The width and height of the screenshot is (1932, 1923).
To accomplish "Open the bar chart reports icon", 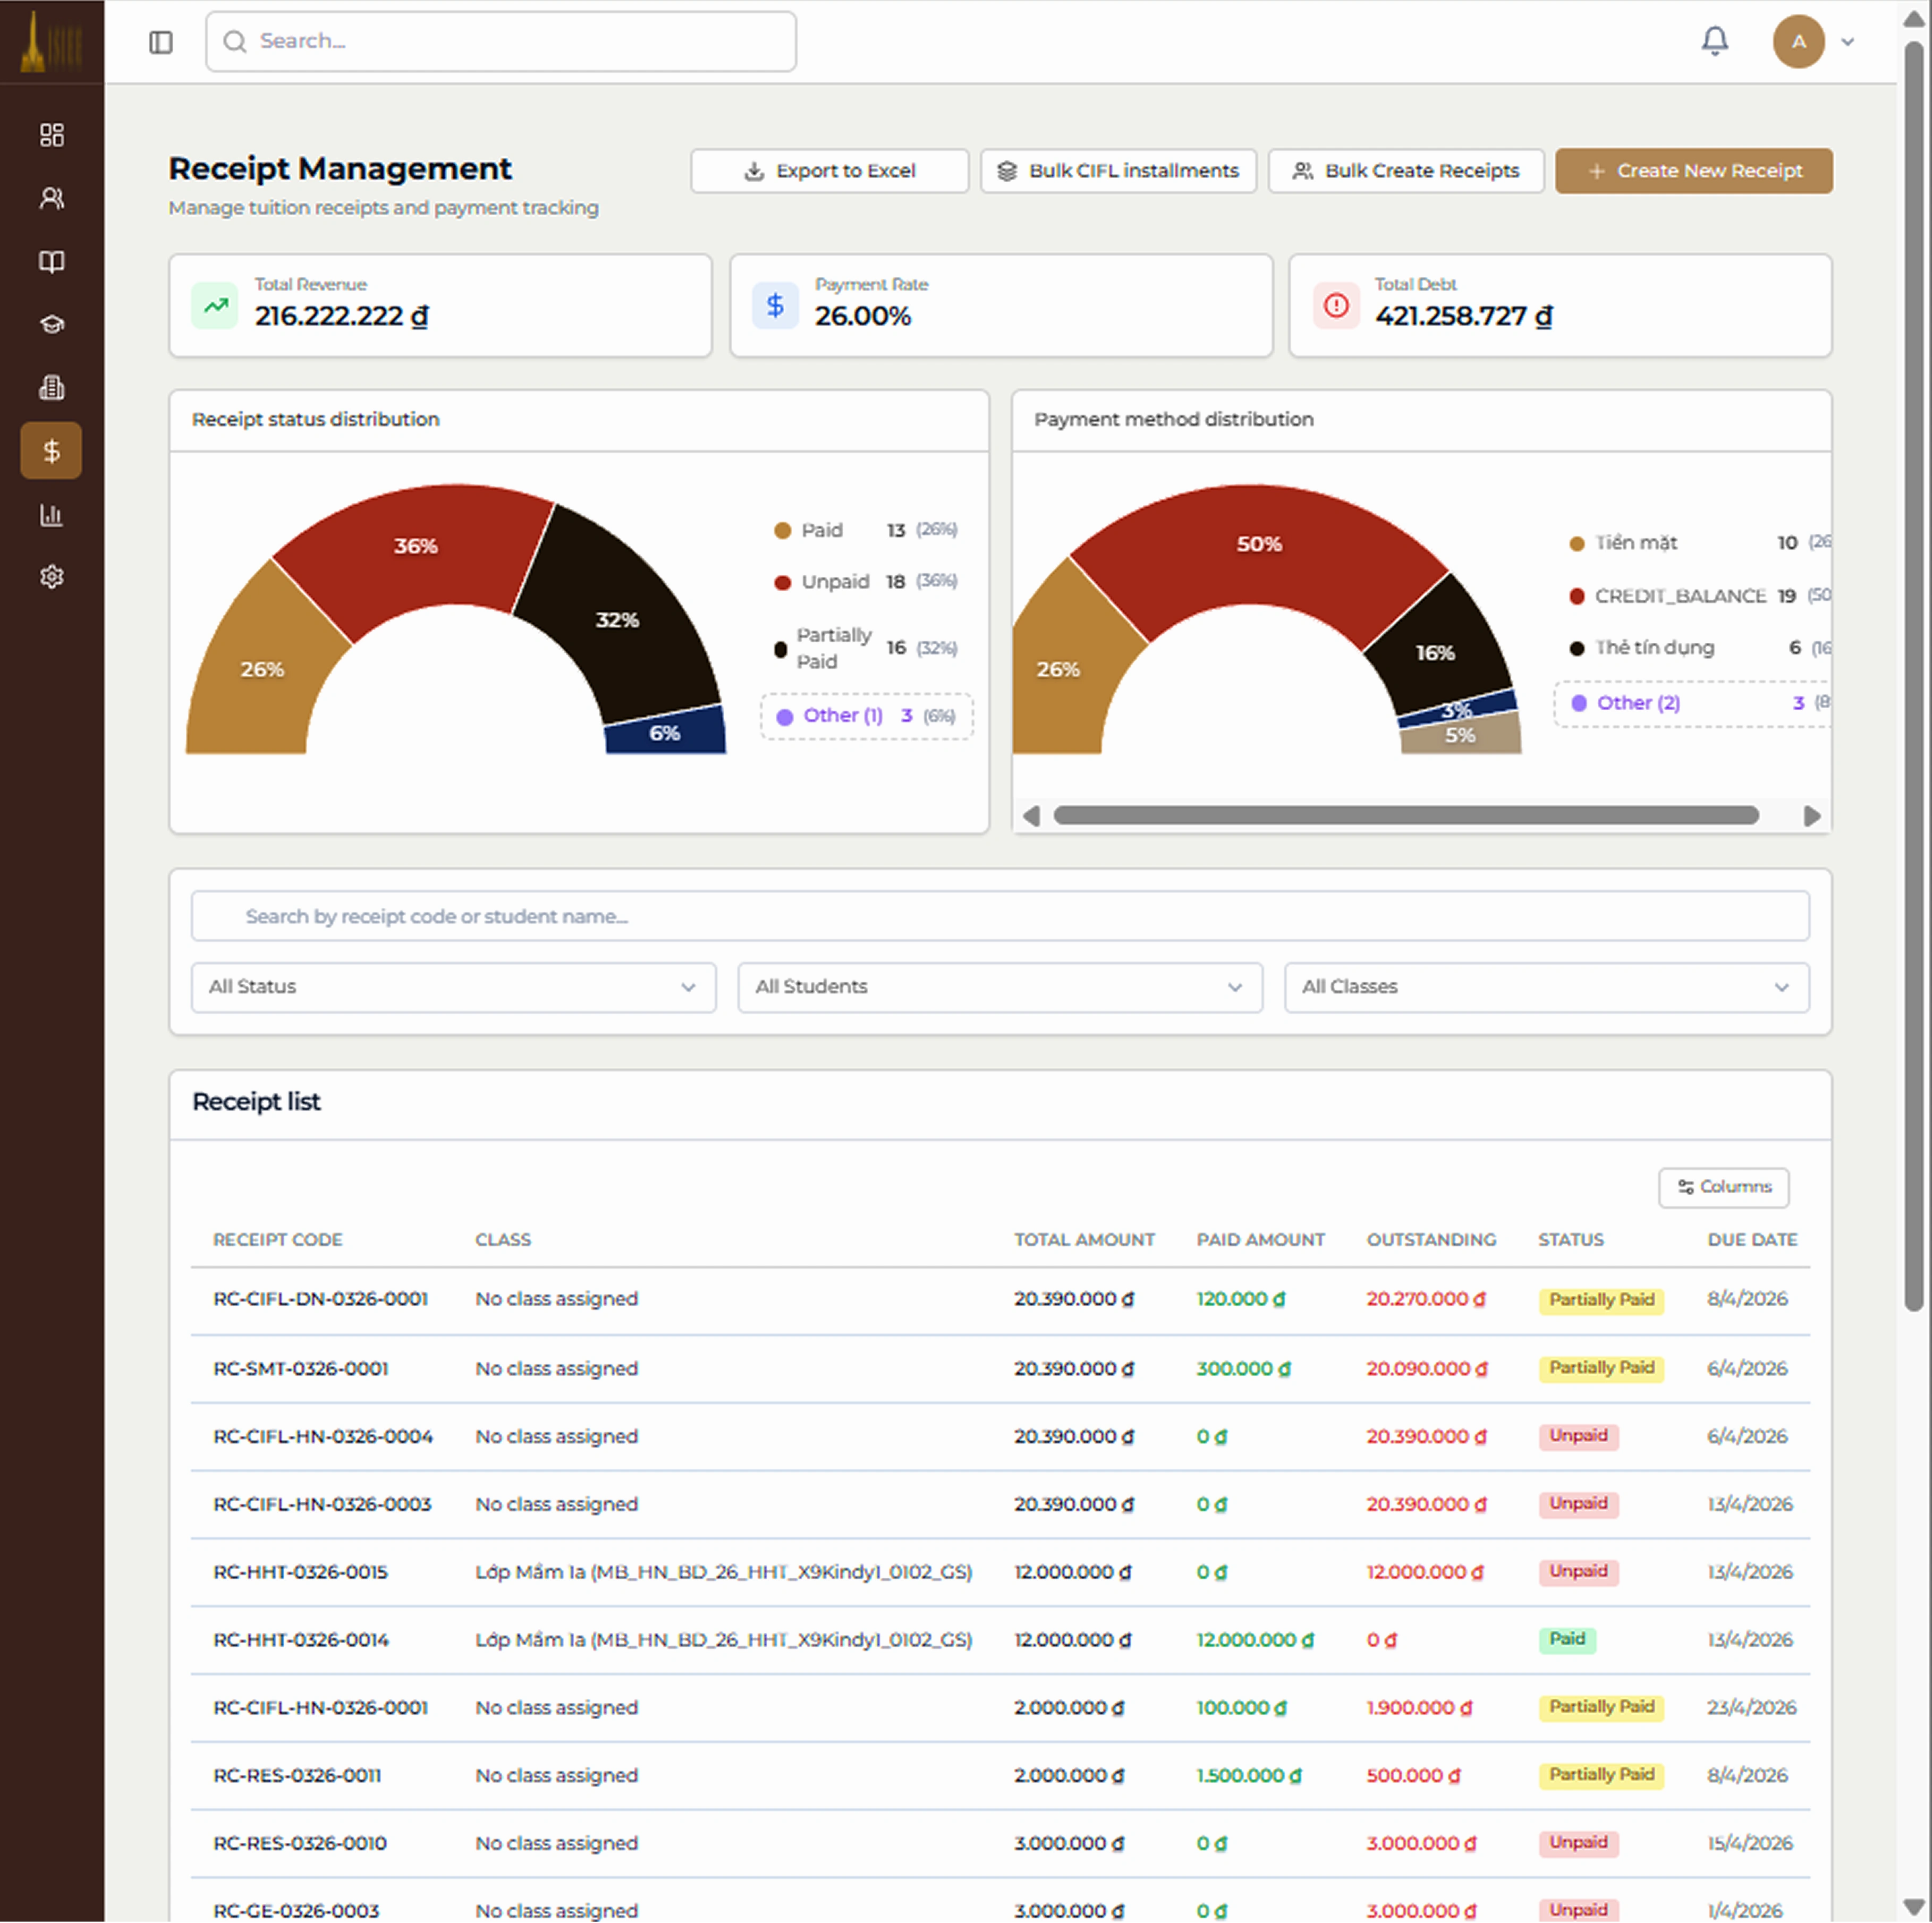I will pos(52,514).
